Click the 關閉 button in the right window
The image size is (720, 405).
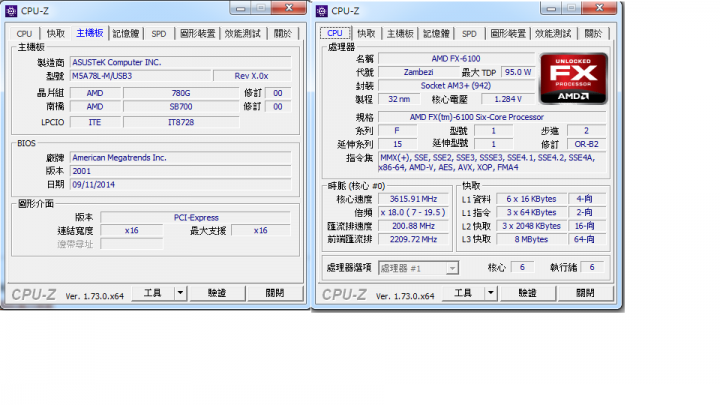pos(585,293)
